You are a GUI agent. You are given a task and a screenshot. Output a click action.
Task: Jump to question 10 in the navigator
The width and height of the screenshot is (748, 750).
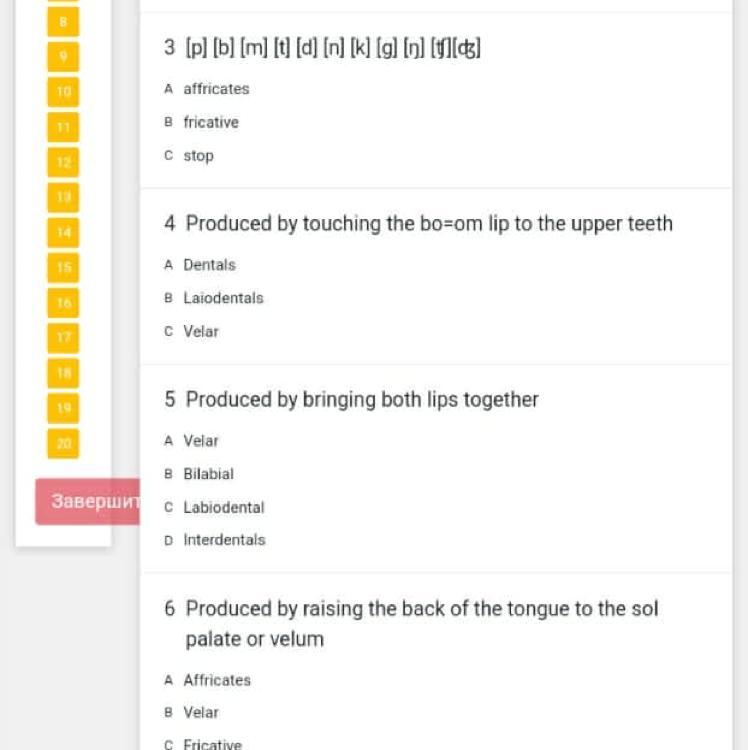pyautogui.click(x=63, y=91)
